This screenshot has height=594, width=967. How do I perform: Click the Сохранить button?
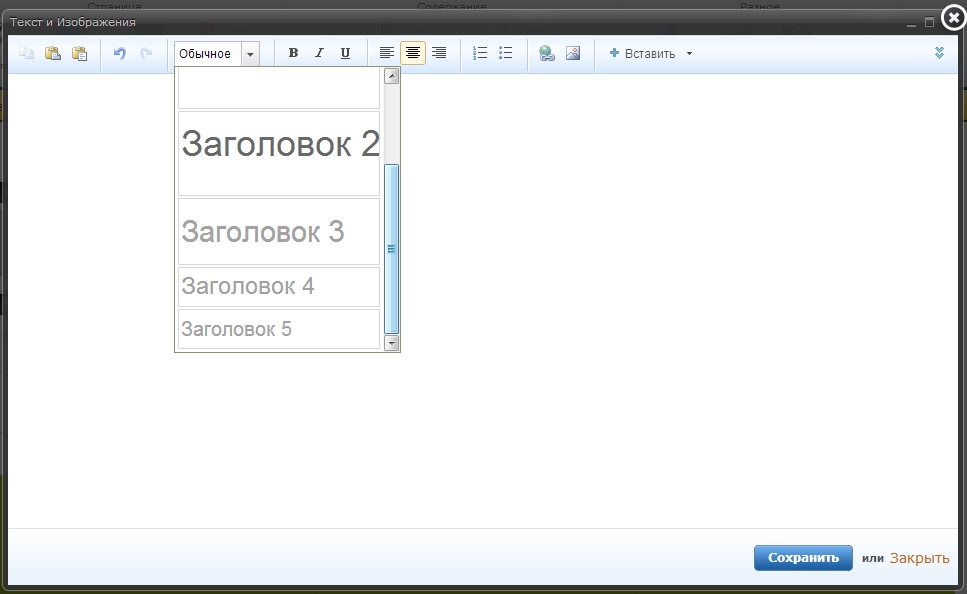tap(803, 558)
